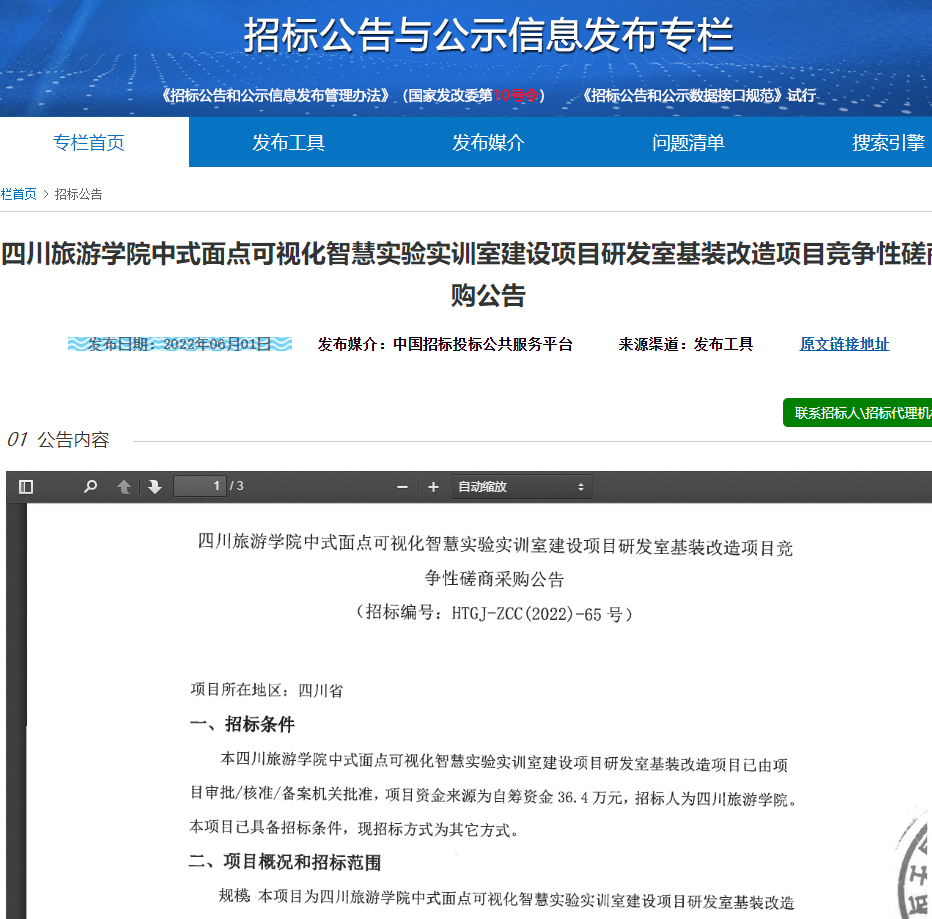Zoom out with the minus button
932x919 pixels.
pyautogui.click(x=402, y=487)
